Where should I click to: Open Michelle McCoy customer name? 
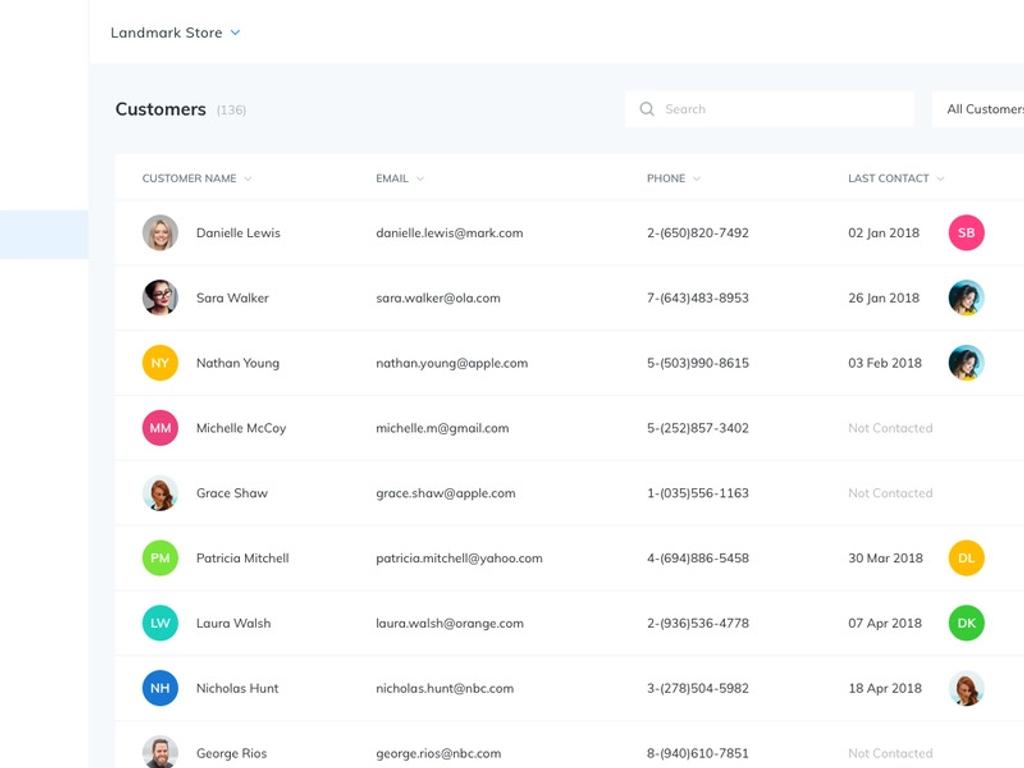(241, 428)
